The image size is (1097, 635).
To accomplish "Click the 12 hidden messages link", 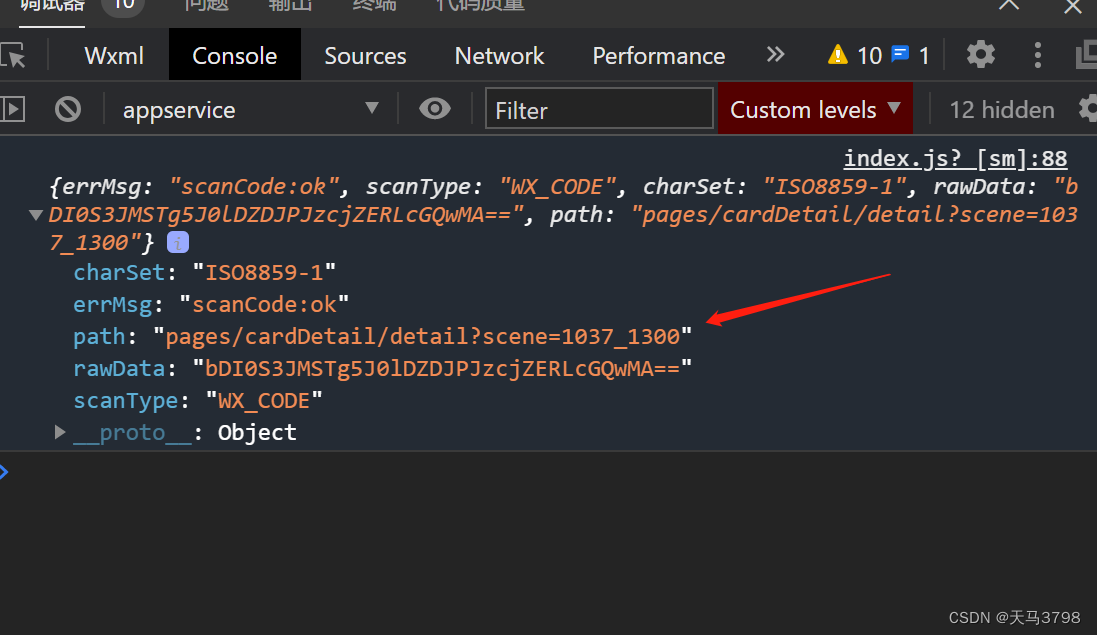I will [1001, 109].
